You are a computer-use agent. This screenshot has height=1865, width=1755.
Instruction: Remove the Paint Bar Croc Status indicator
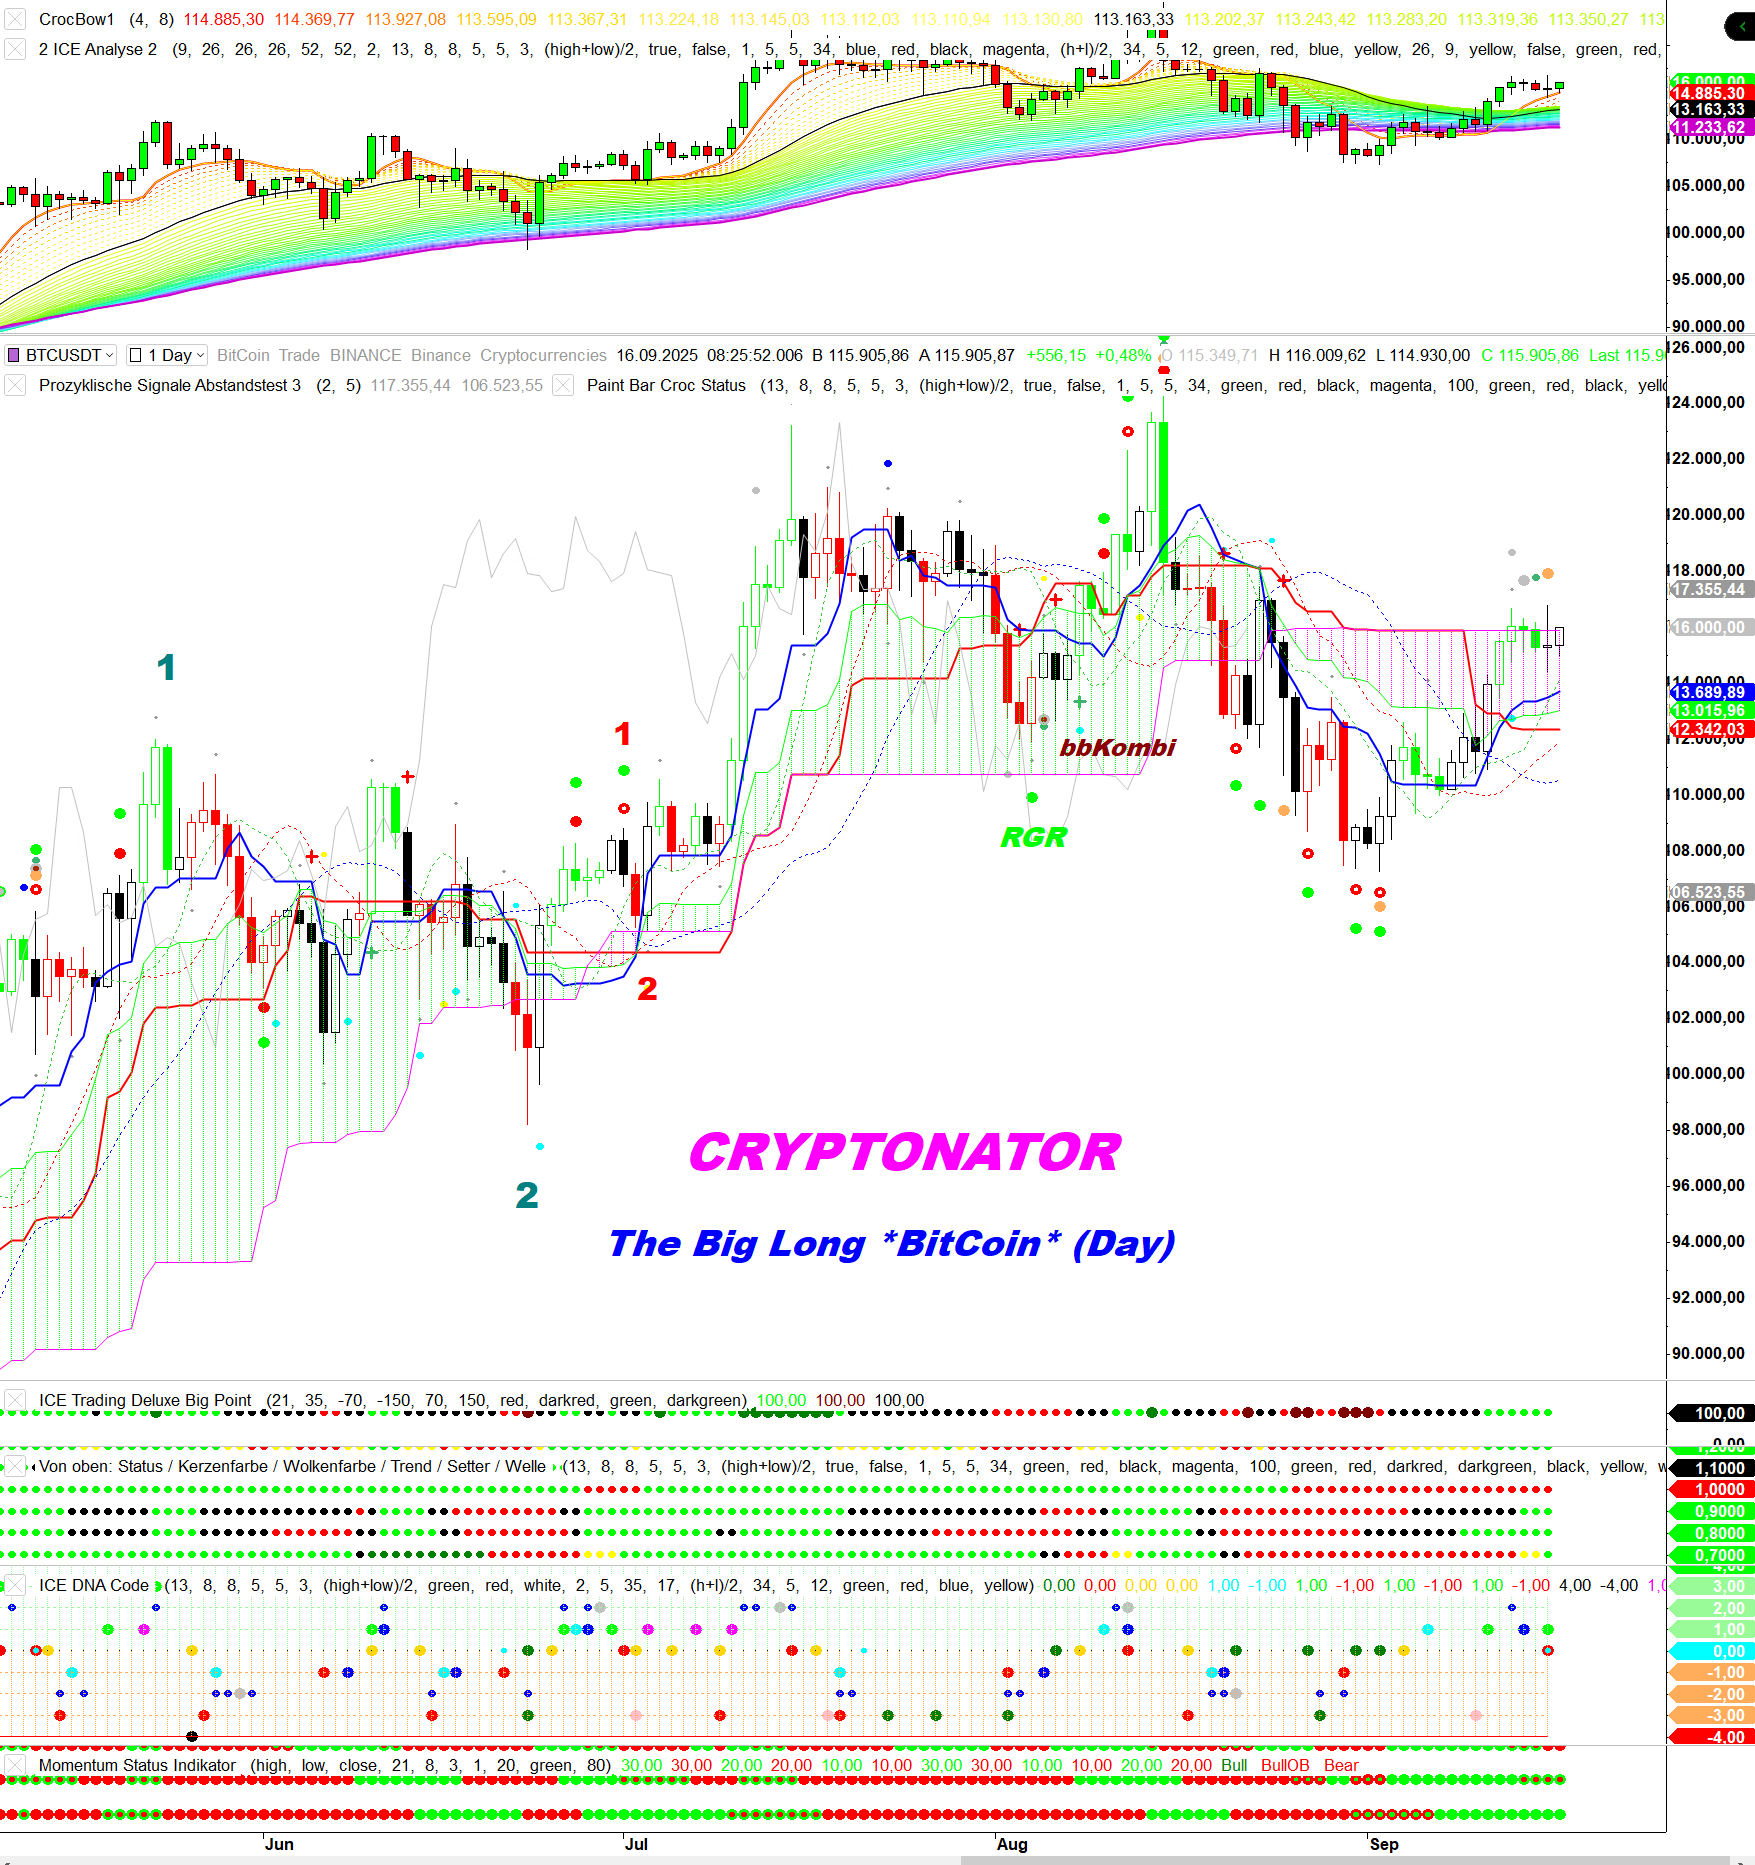[563, 385]
